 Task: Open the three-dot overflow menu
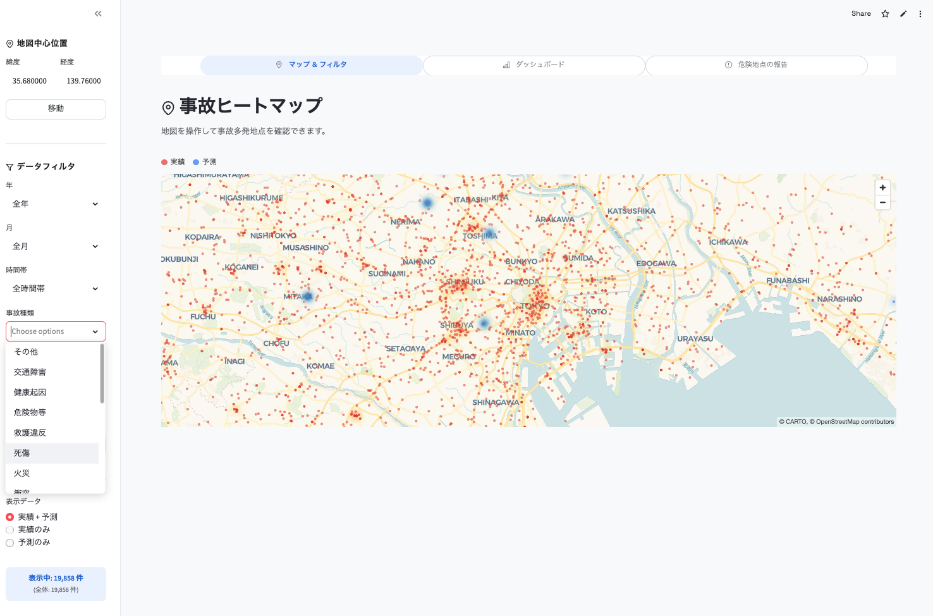tap(920, 14)
